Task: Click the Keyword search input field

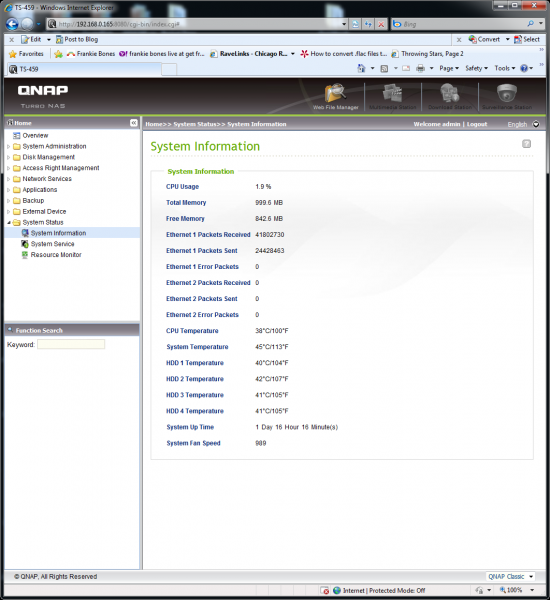Action: [x=71, y=344]
